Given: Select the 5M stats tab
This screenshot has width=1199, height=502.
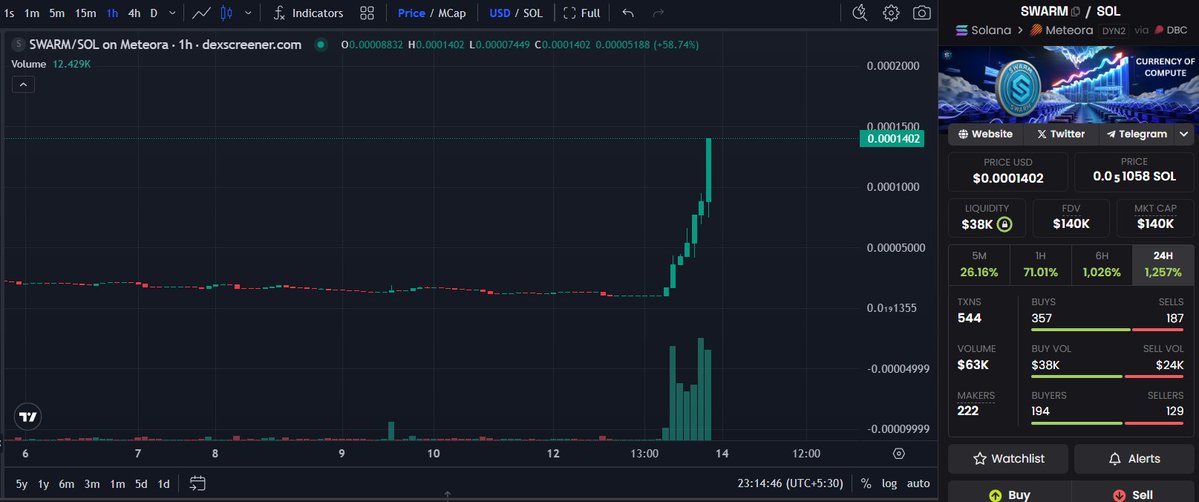Looking at the screenshot, I should point(979,264).
